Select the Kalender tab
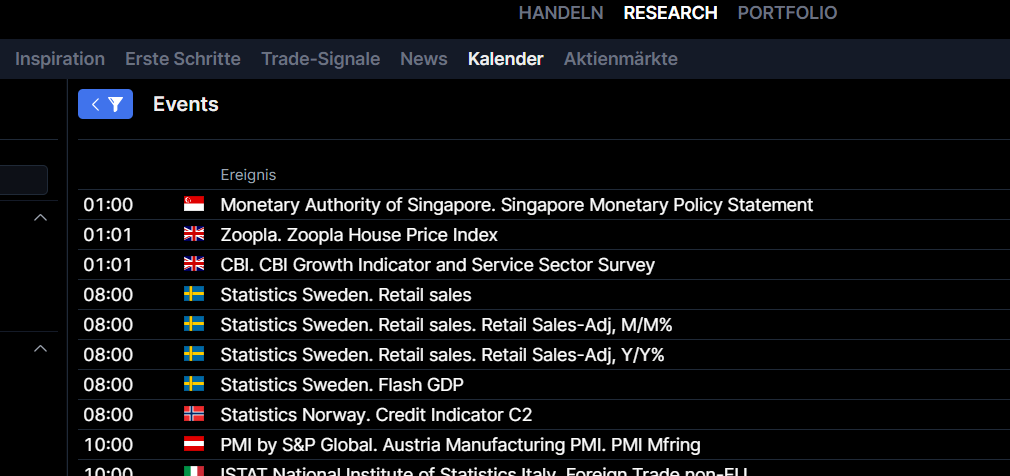Screen dimensions: 1010x476 506,59
